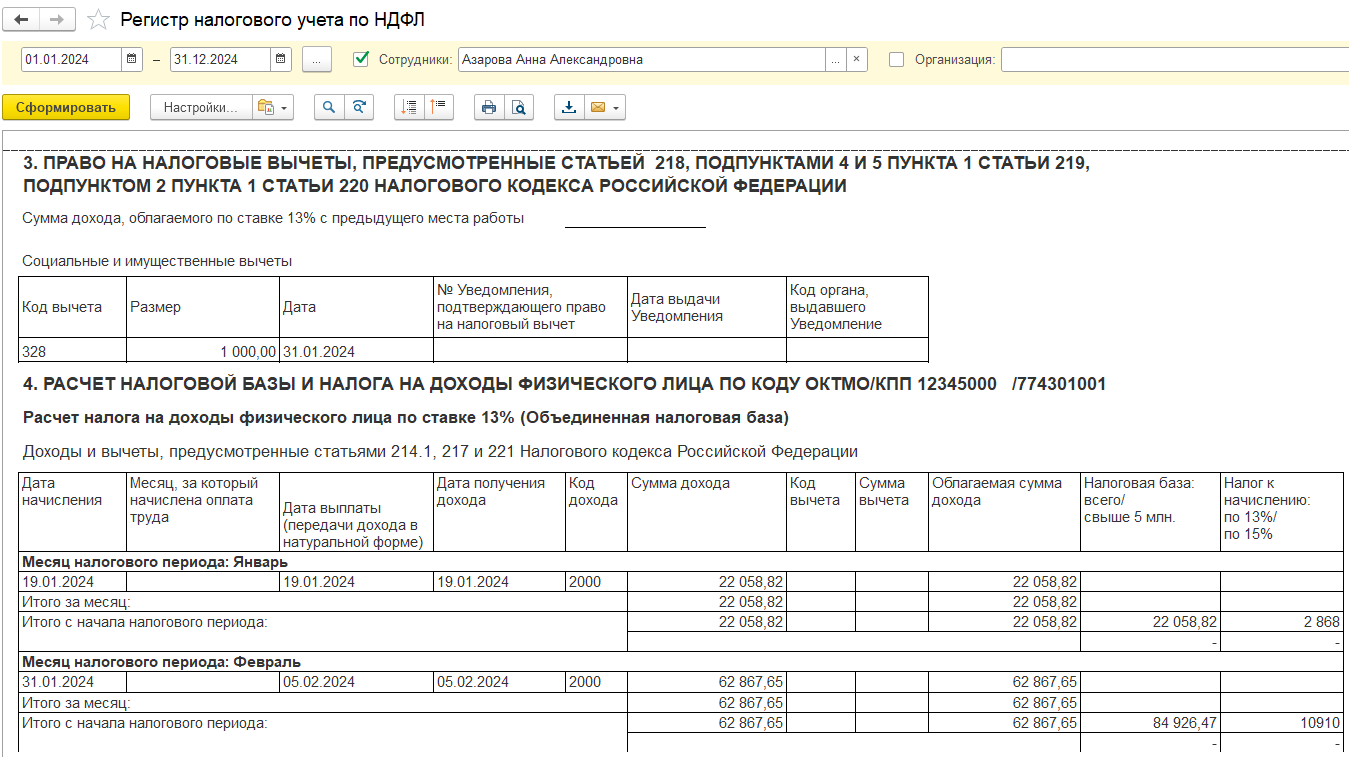The height and width of the screenshot is (757, 1349).
Task: Select section 4 heading with ОКТМО/КПП 12345000
Action: click(x=564, y=384)
